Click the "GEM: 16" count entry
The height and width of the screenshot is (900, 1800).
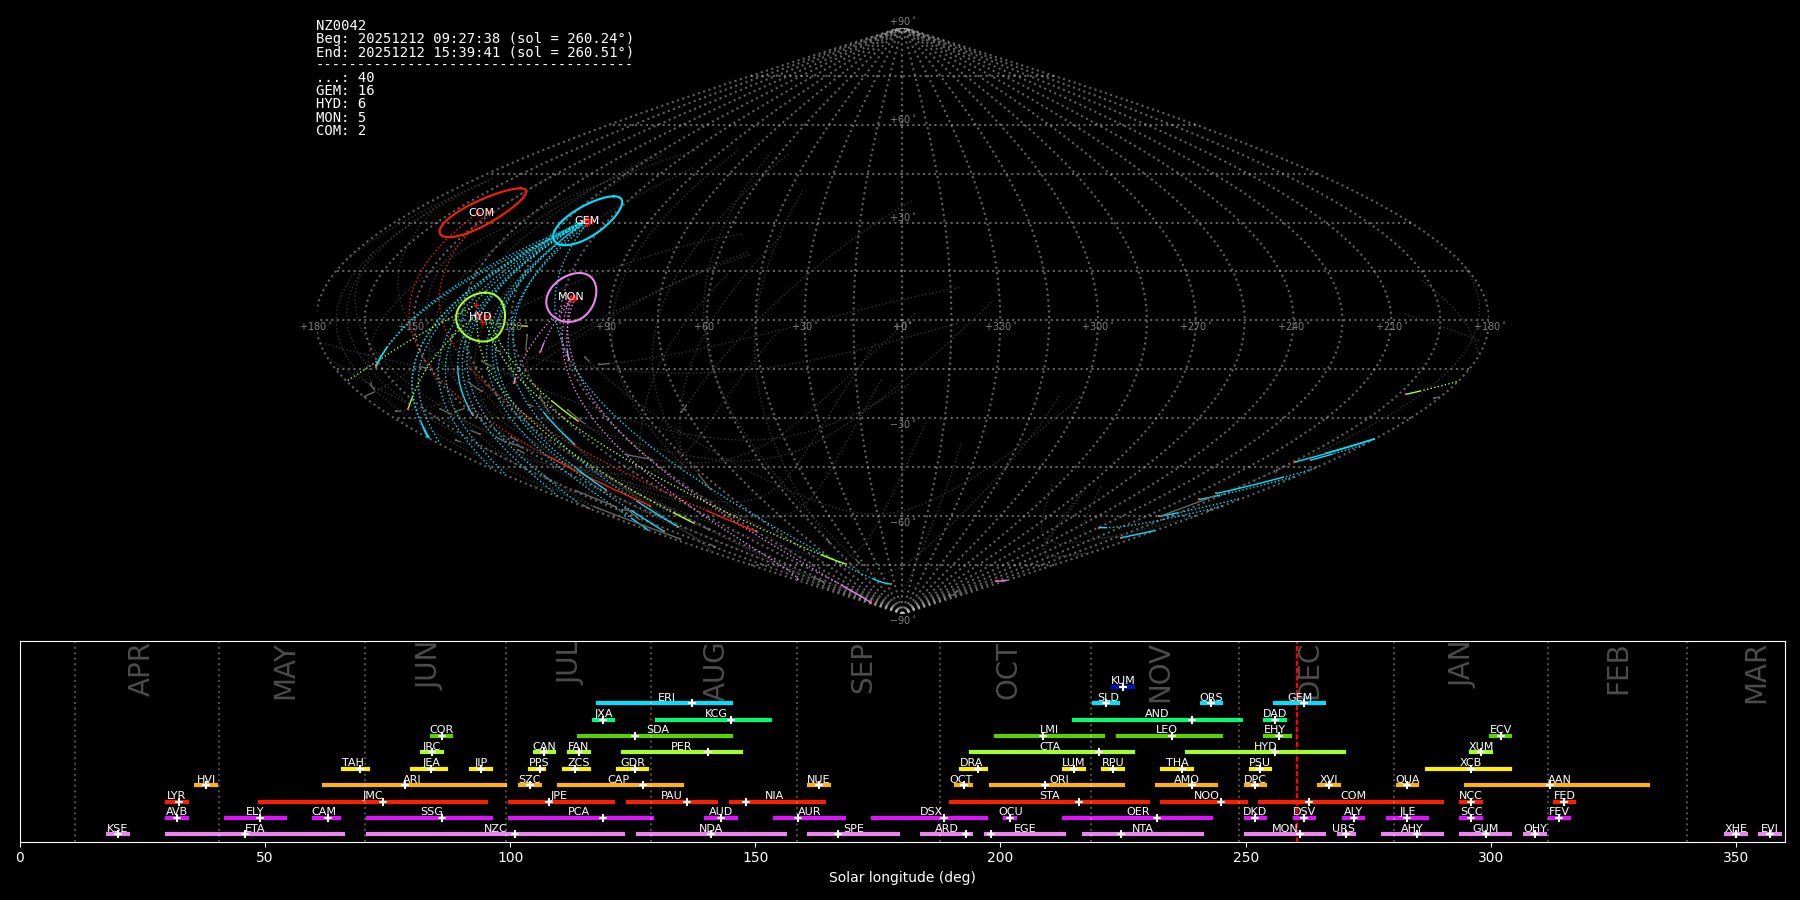pos(345,91)
